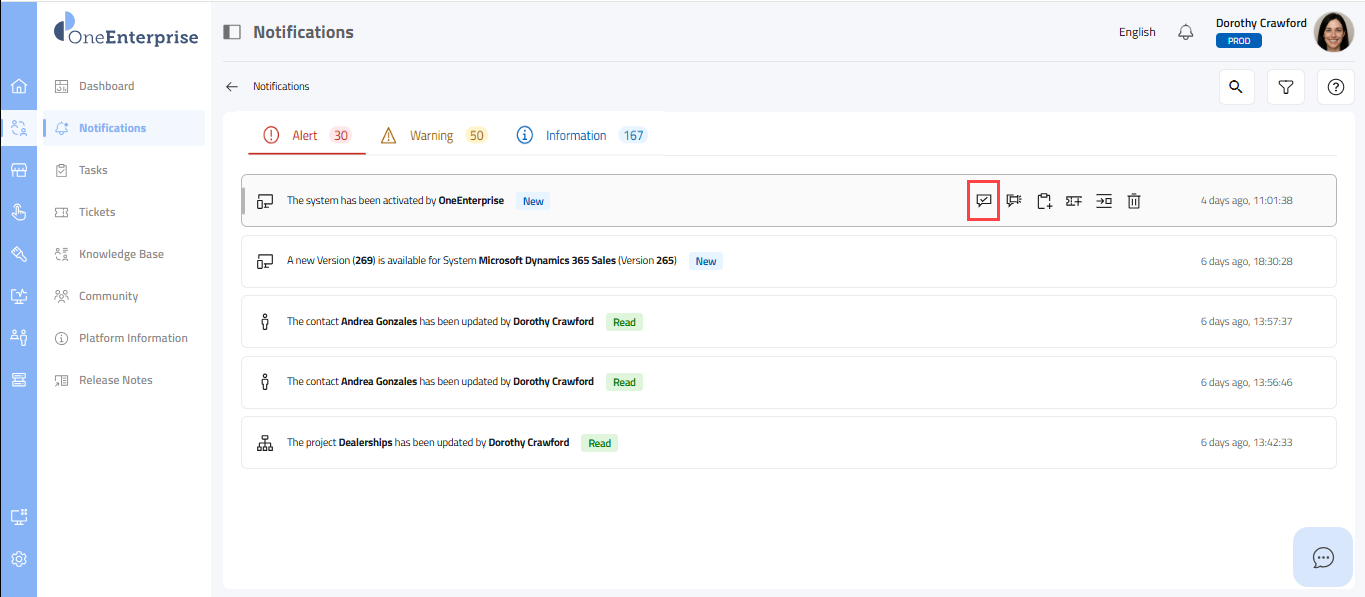The image size is (1365, 597).
Task: Open the chat bubble widget
Action: pyautogui.click(x=1323, y=557)
